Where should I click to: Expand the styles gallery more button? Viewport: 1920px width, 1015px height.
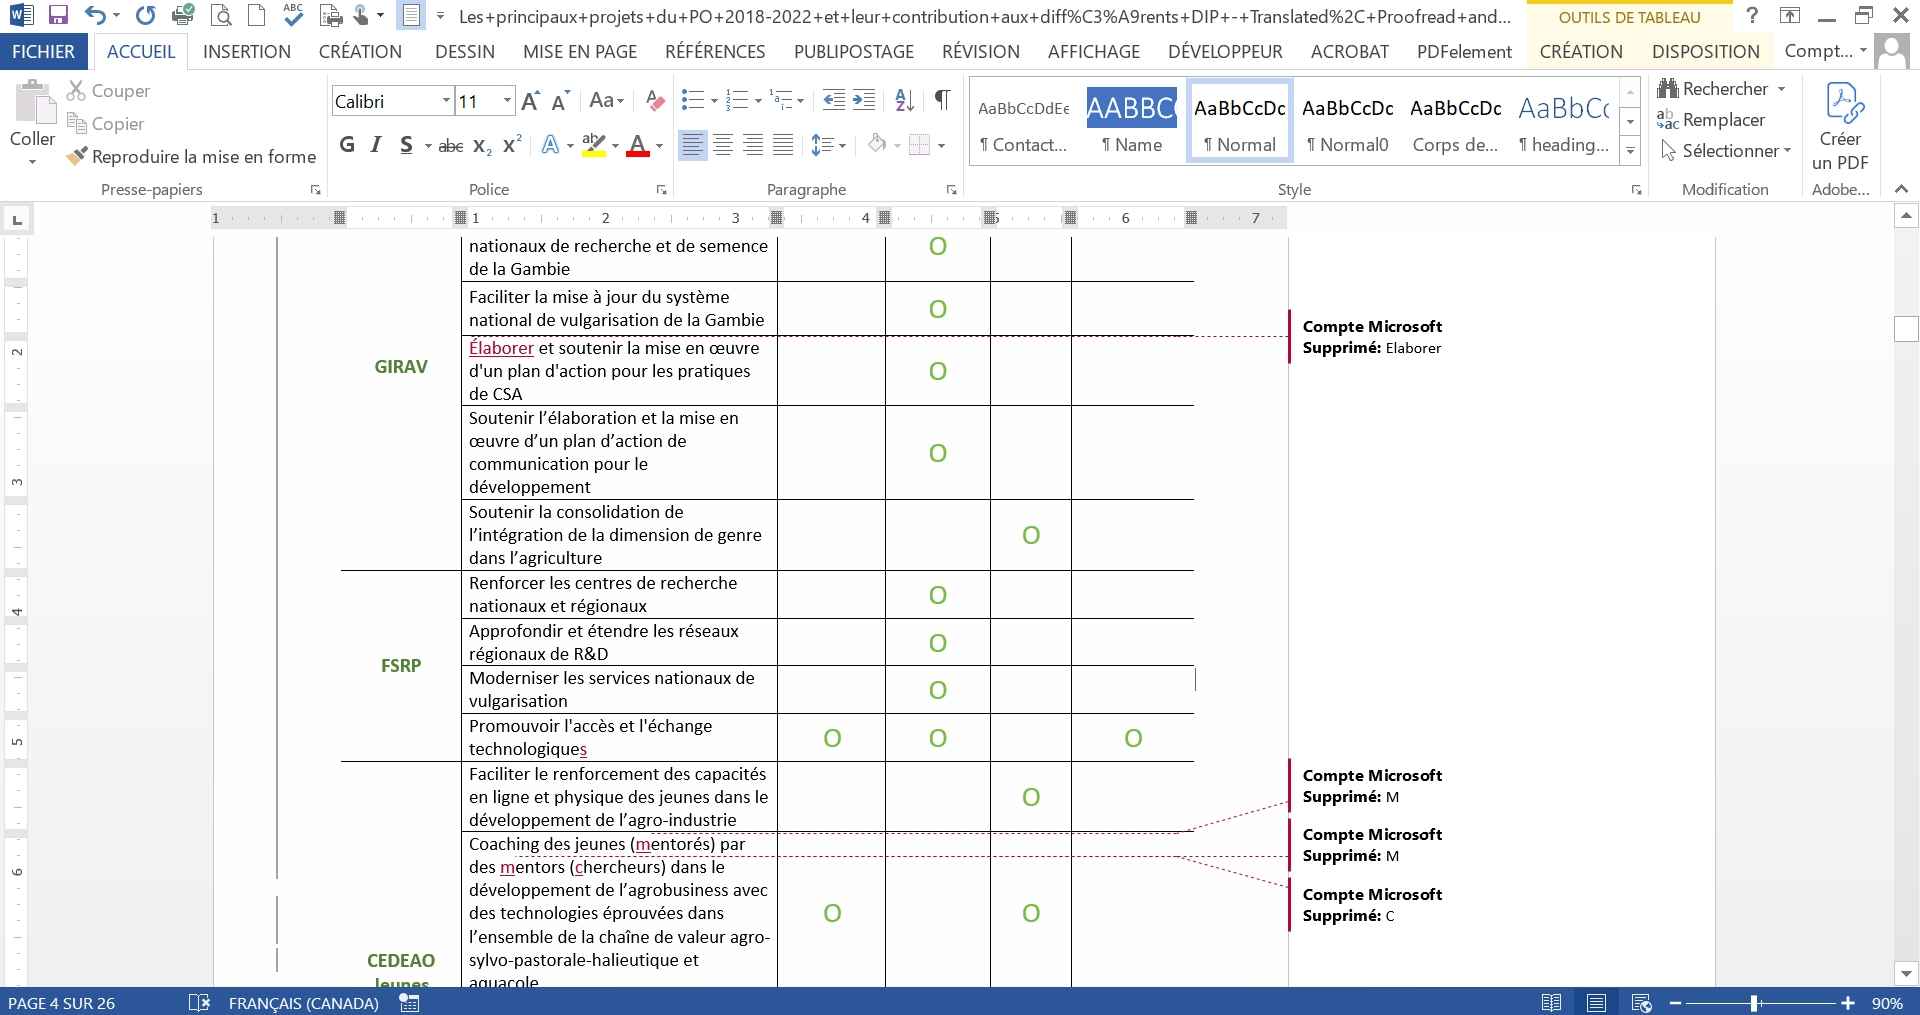tap(1631, 150)
